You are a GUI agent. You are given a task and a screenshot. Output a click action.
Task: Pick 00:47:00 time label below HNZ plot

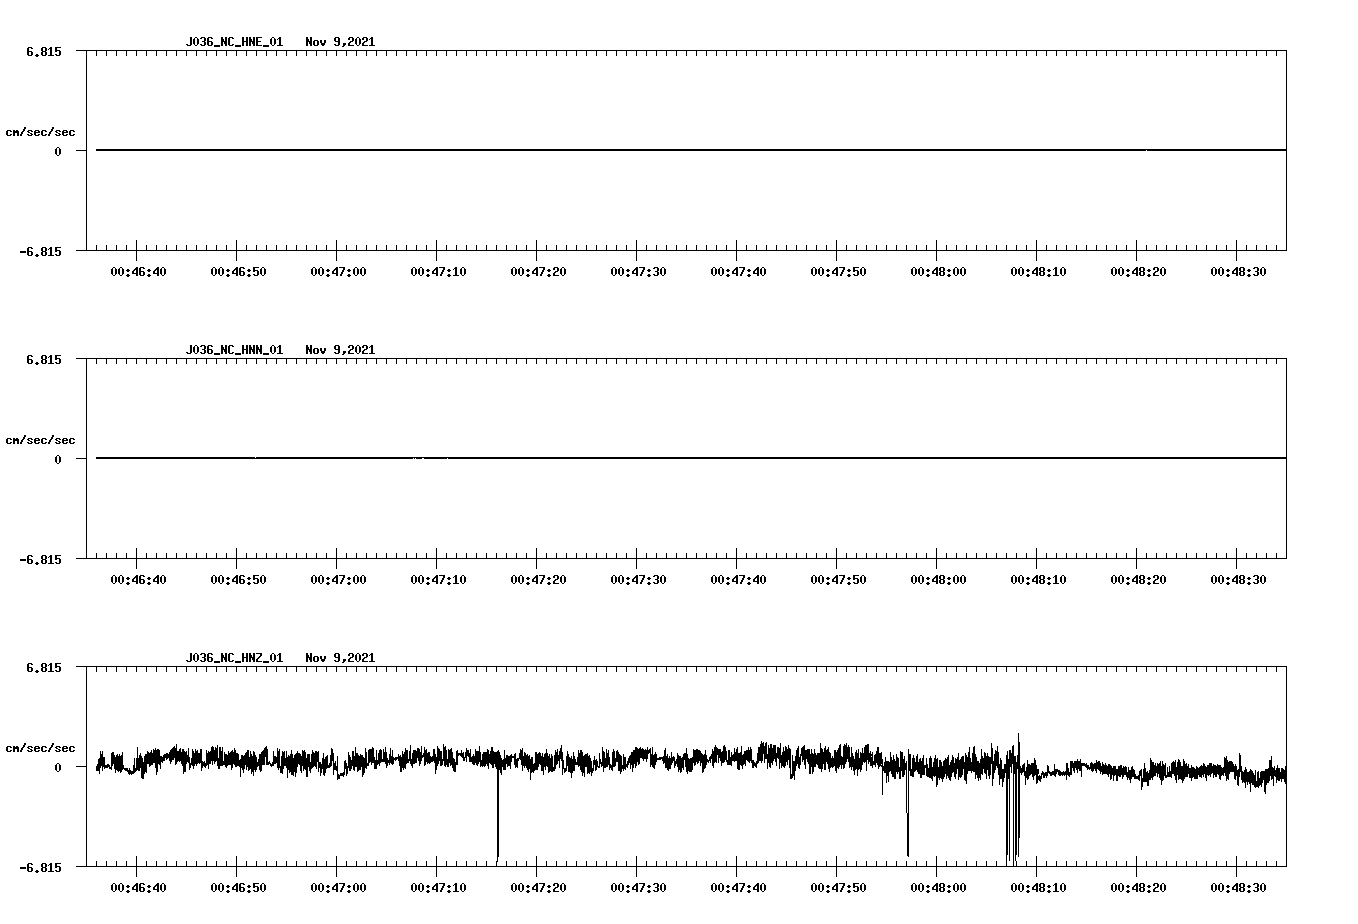coord(338,887)
